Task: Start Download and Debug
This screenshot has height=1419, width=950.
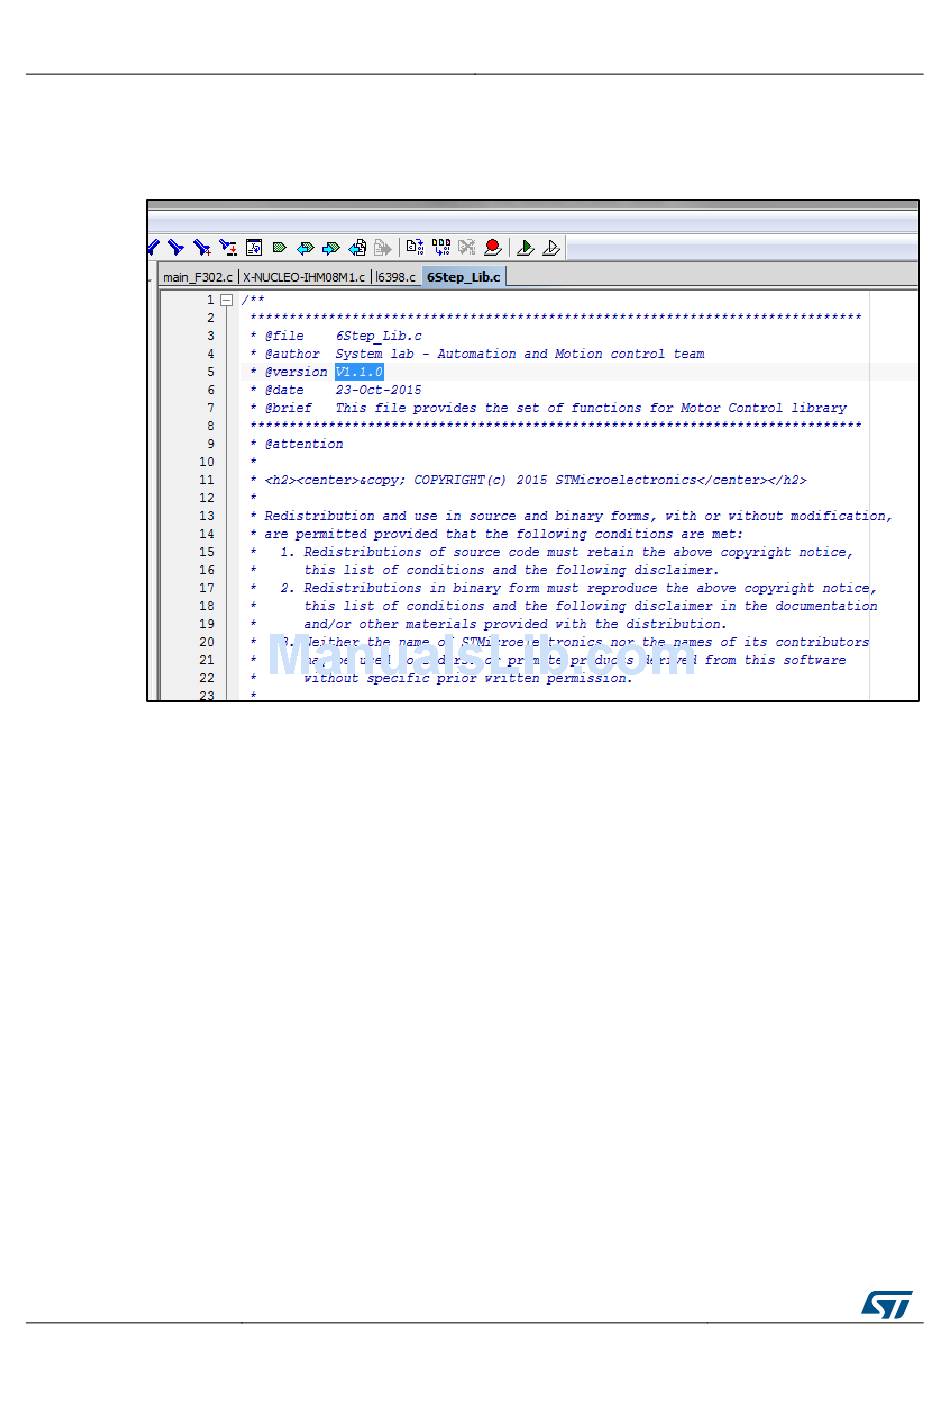Action: coord(525,247)
